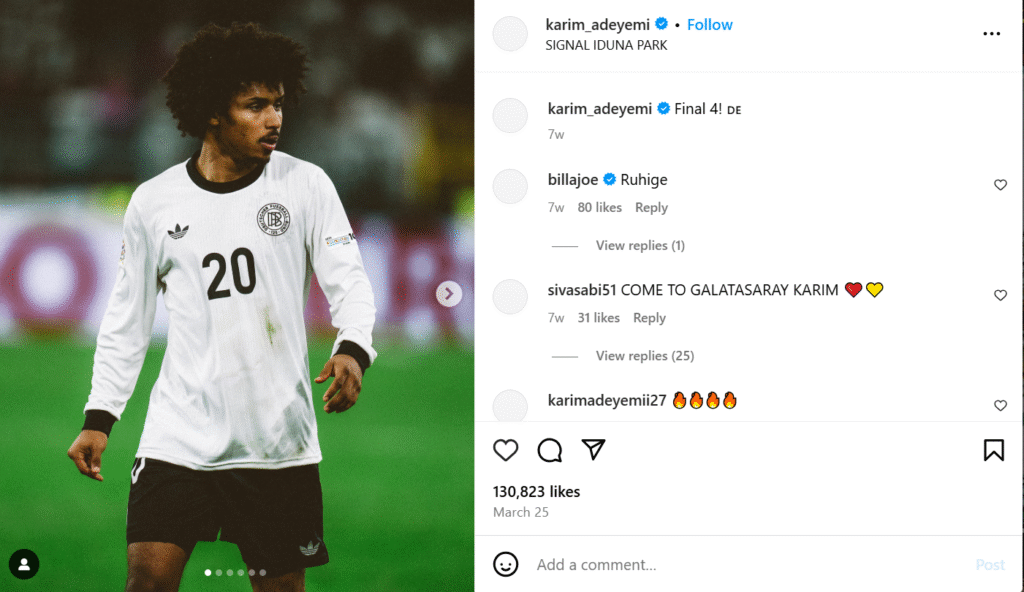
Task: Open comments with the speech bubble icon
Action: (548, 451)
